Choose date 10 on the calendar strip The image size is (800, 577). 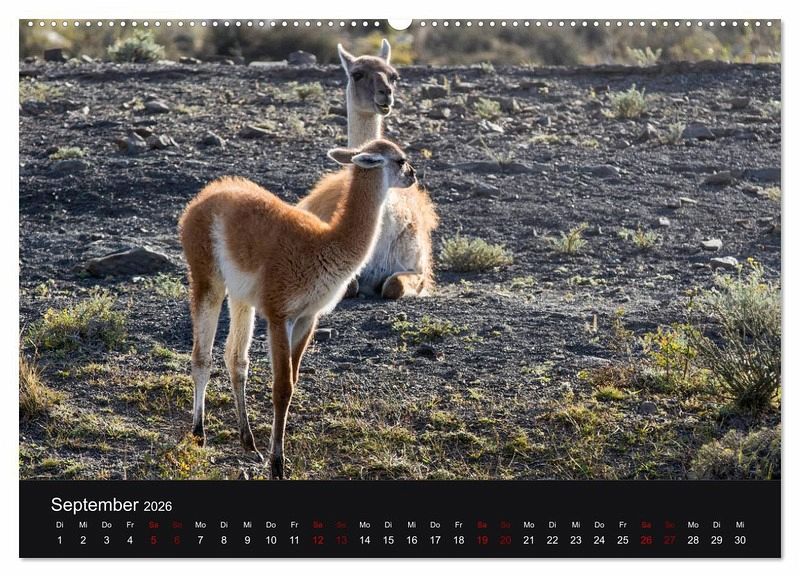(x=270, y=540)
